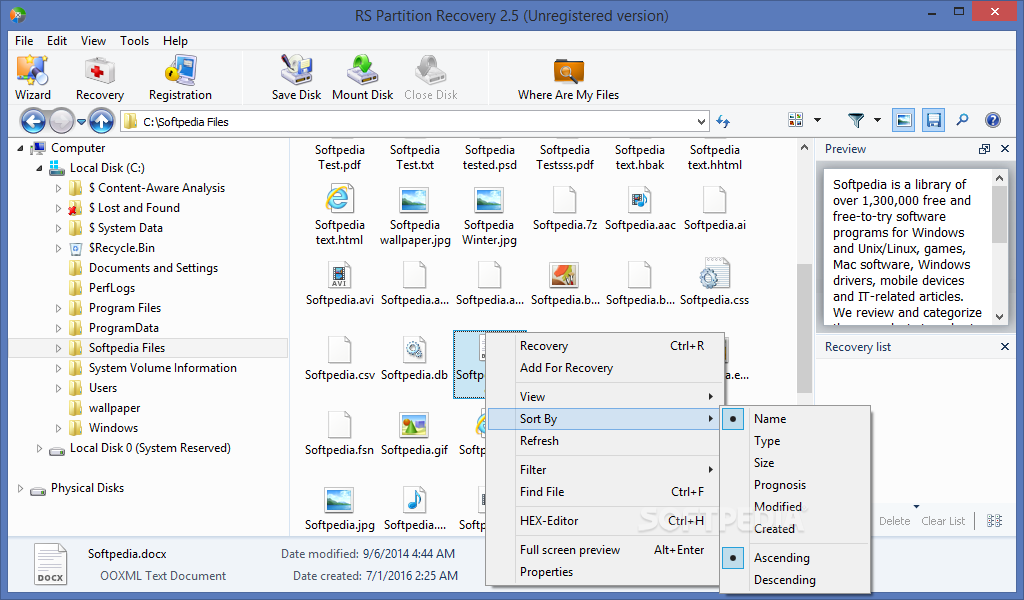Image resolution: width=1024 pixels, height=600 pixels.
Task: Click the Save Disk icon
Action: coord(296,78)
